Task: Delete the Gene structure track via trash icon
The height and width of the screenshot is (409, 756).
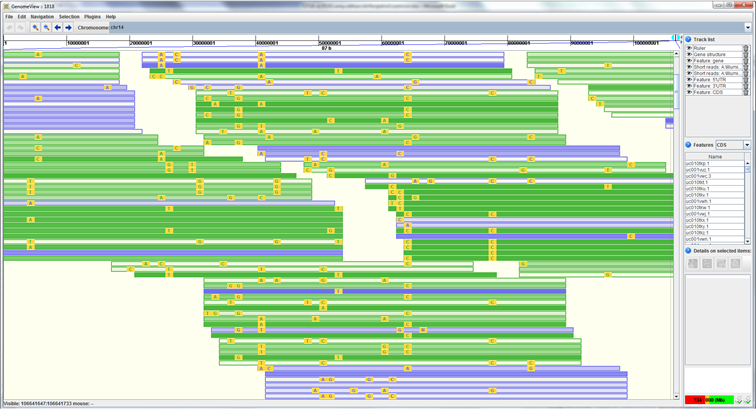Action: (745, 55)
